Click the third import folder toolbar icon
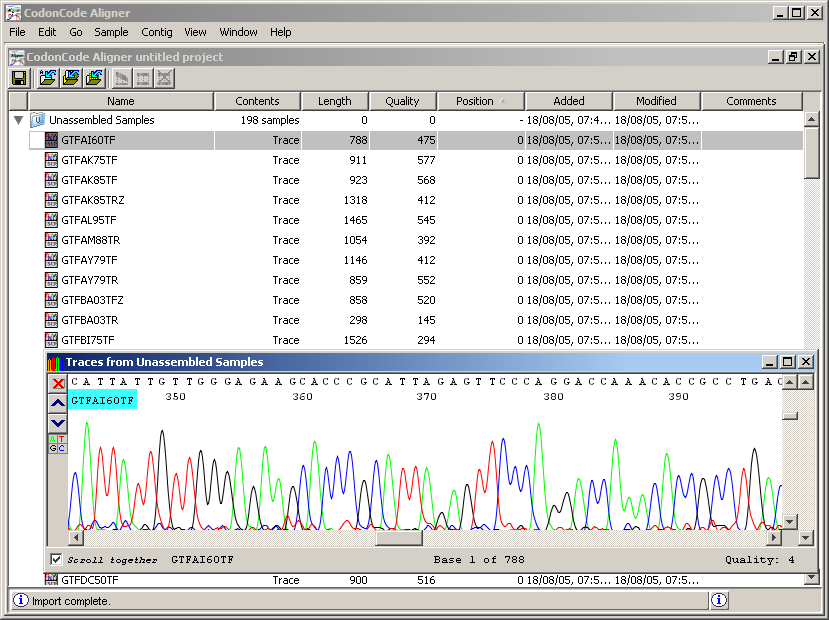 coord(94,78)
